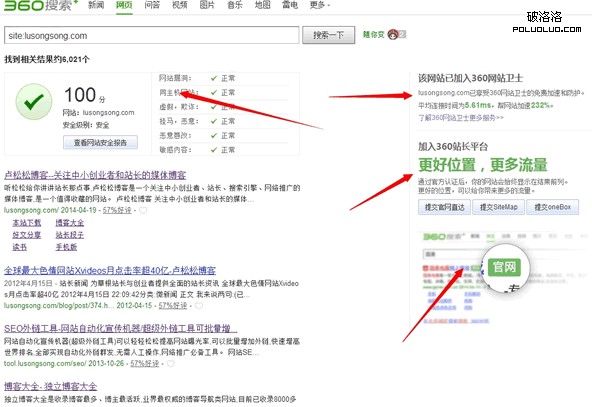Go to the 图片 tab
This screenshot has height=407, width=592.
click(207, 5)
